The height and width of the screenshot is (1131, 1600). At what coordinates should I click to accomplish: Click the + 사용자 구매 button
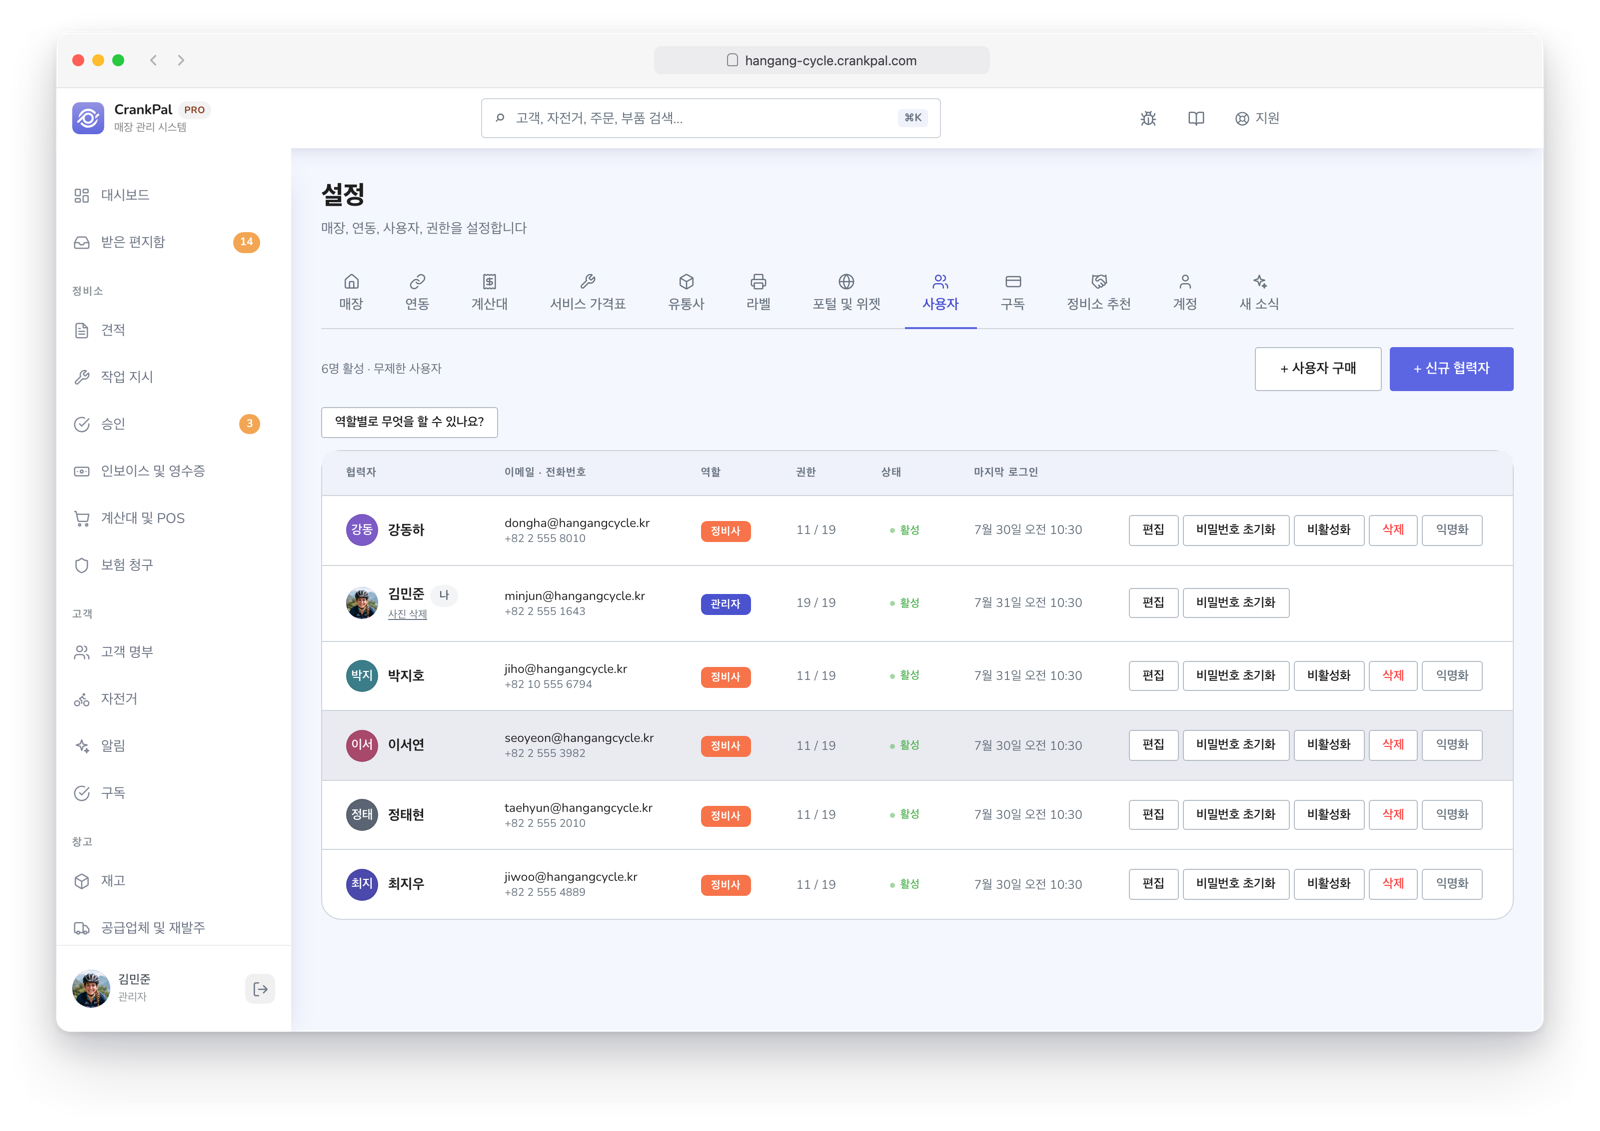[1318, 369]
